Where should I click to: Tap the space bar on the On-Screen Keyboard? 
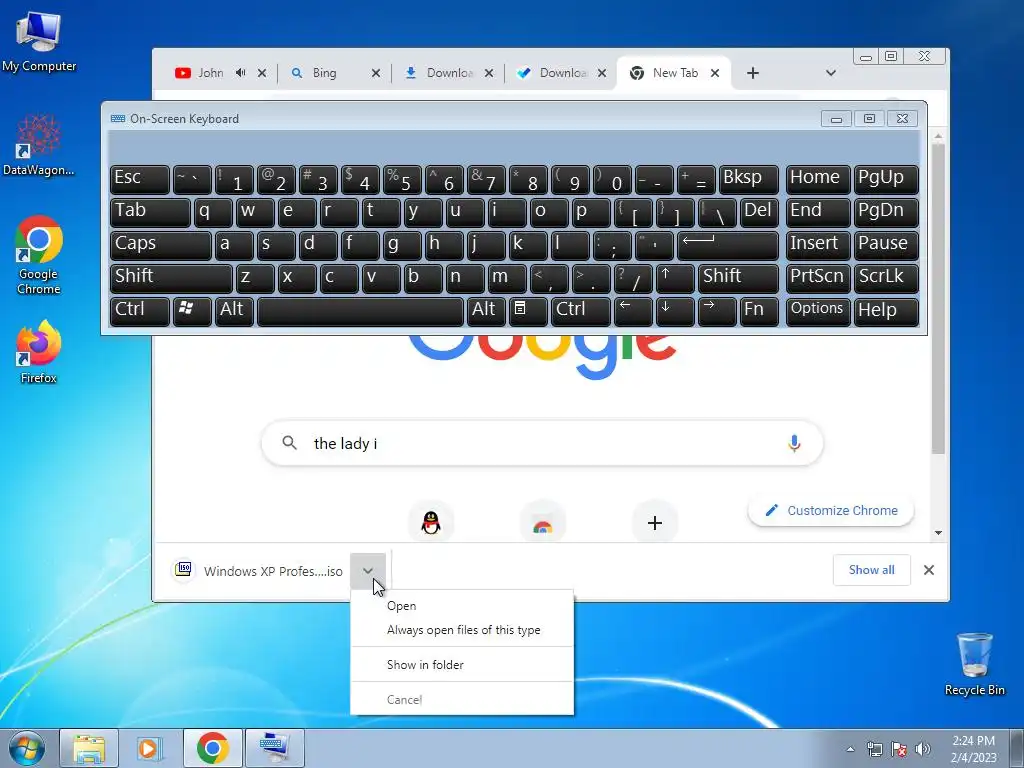coord(360,310)
